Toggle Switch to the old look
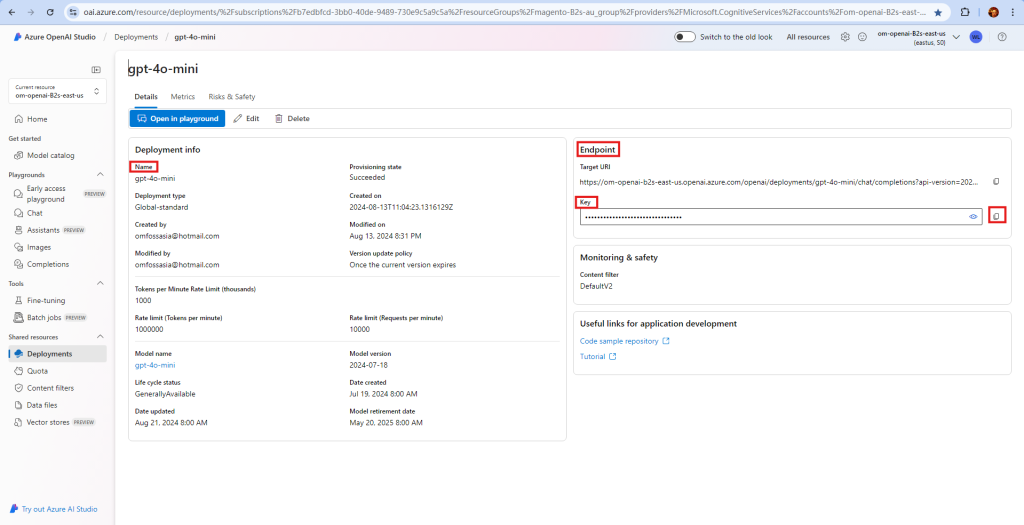Image resolution: width=1024 pixels, height=525 pixels. pos(685,37)
